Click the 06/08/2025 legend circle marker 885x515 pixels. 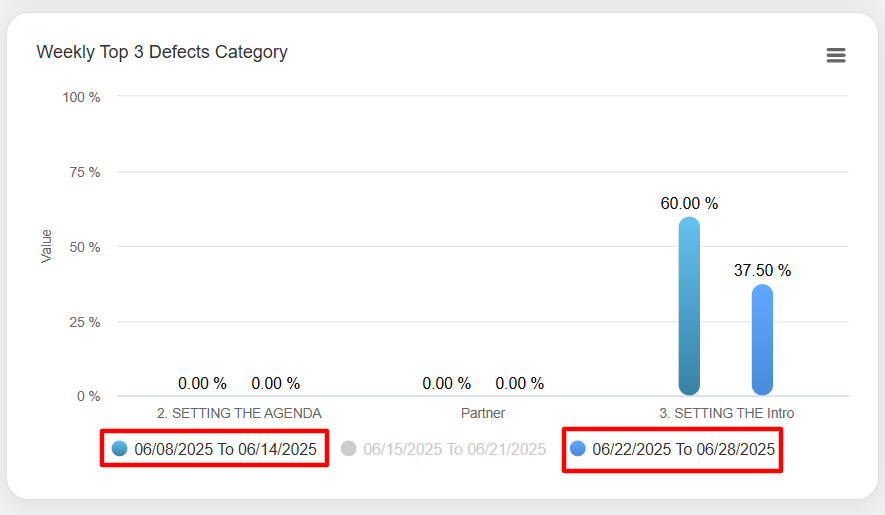click(120, 449)
